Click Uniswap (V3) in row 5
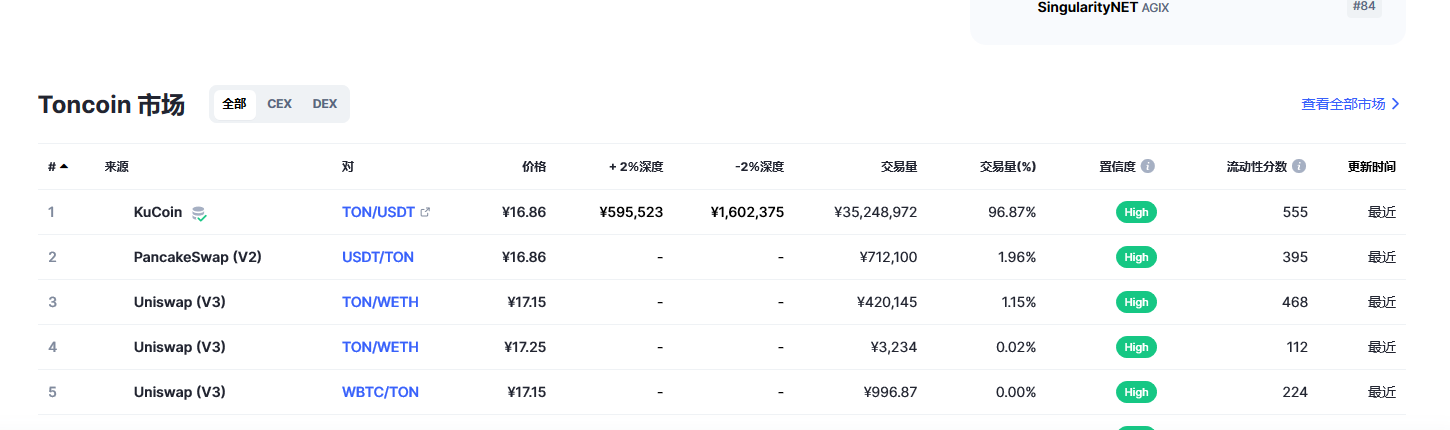 click(x=179, y=392)
